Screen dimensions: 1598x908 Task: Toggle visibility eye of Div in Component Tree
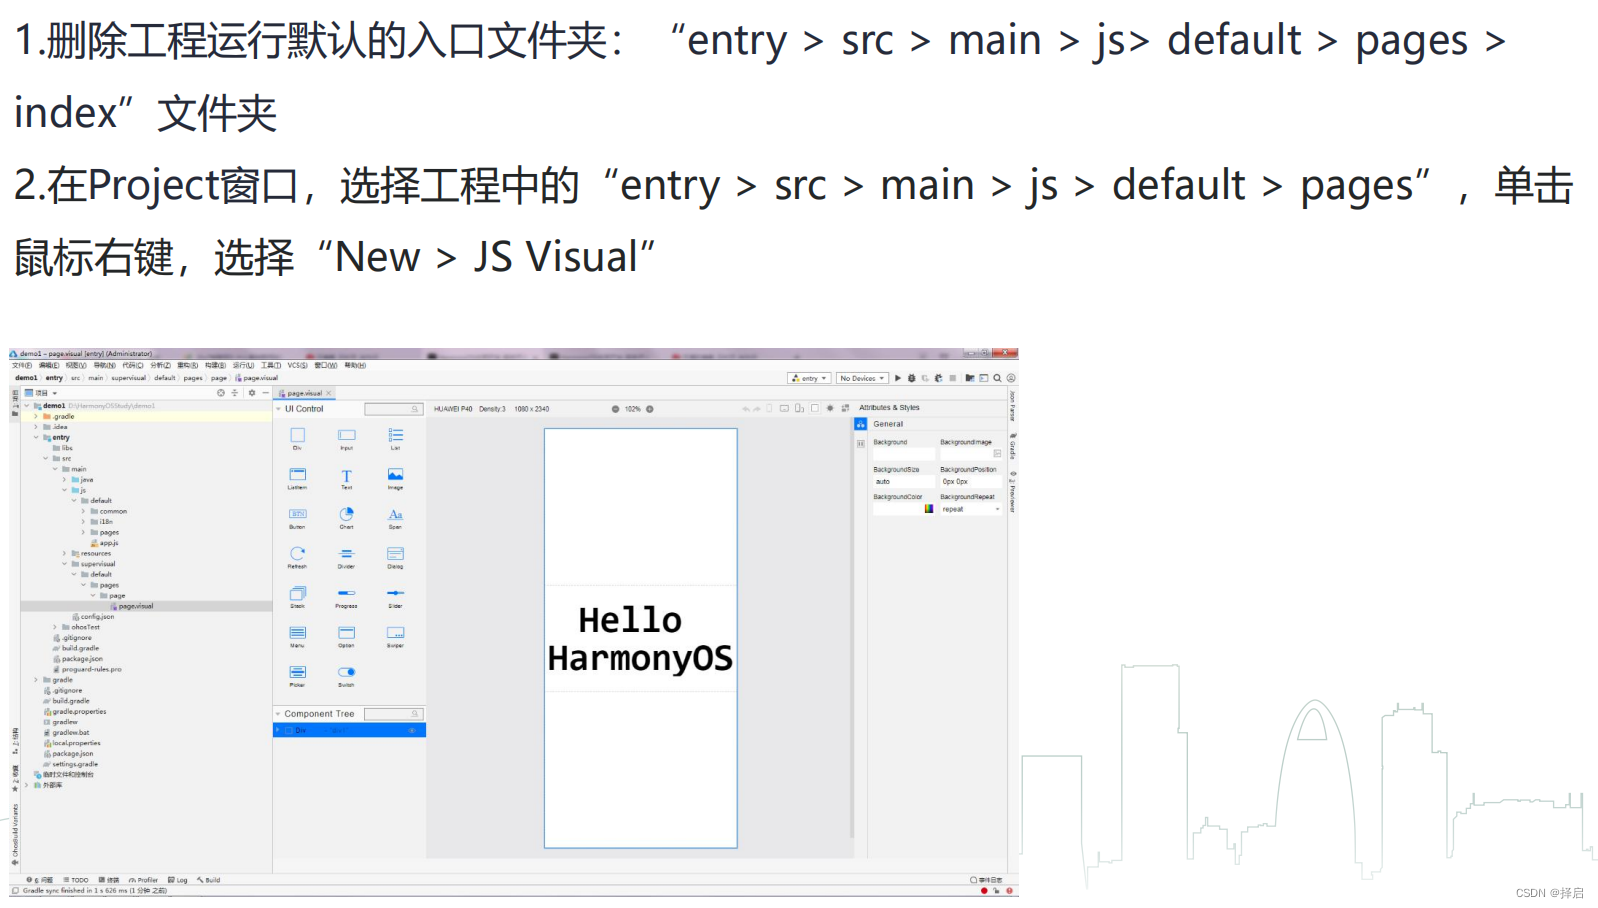click(412, 731)
